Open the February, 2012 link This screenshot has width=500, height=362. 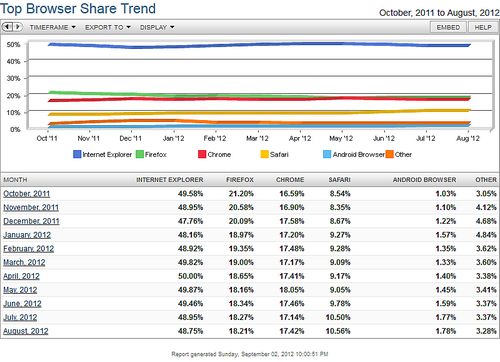pyautogui.click(x=29, y=249)
